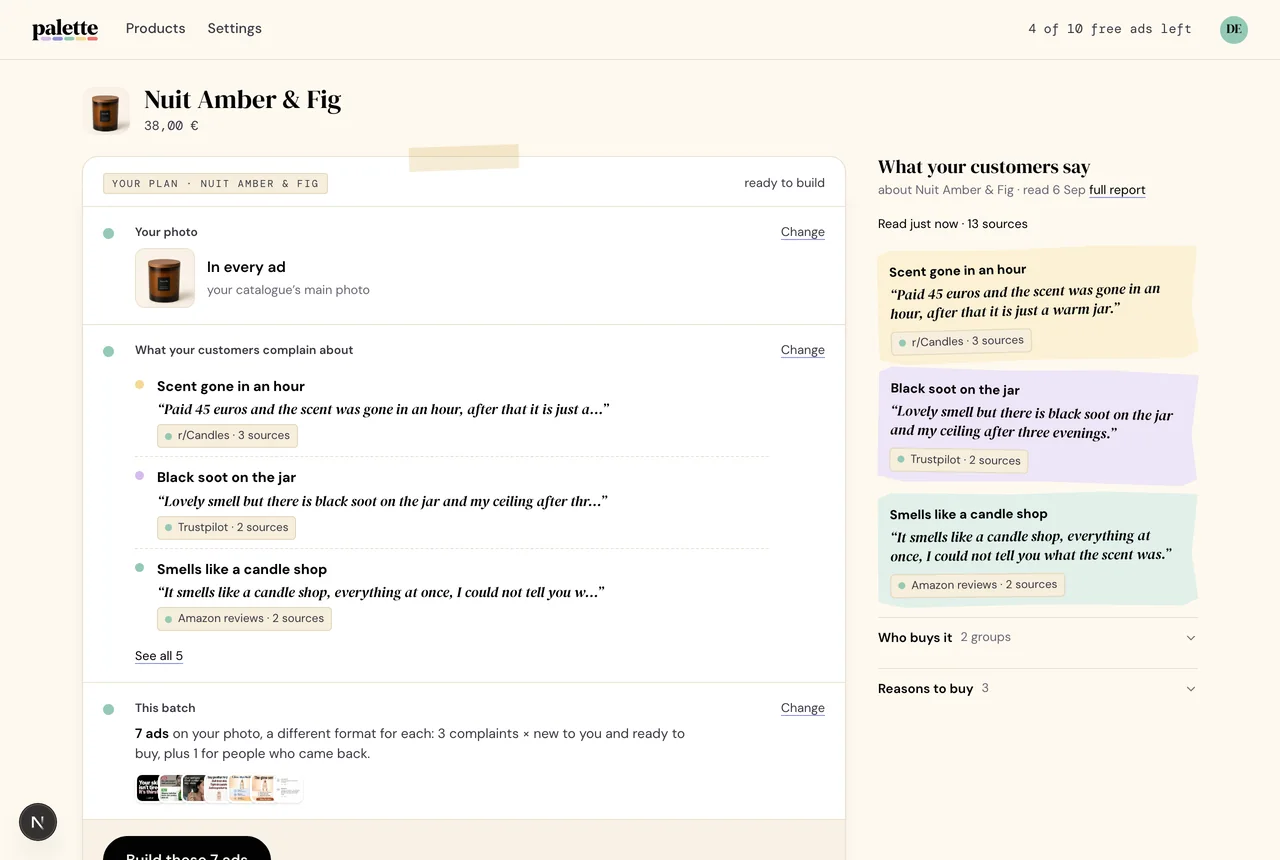Click the 7 ads batch description text
Viewport: 1280px width, 860px height.
click(410, 743)
